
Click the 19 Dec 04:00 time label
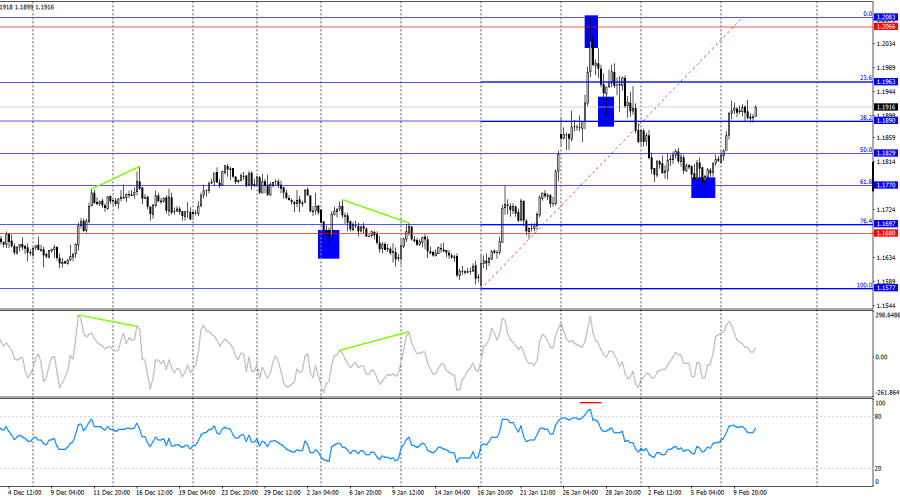coord(197,493)
